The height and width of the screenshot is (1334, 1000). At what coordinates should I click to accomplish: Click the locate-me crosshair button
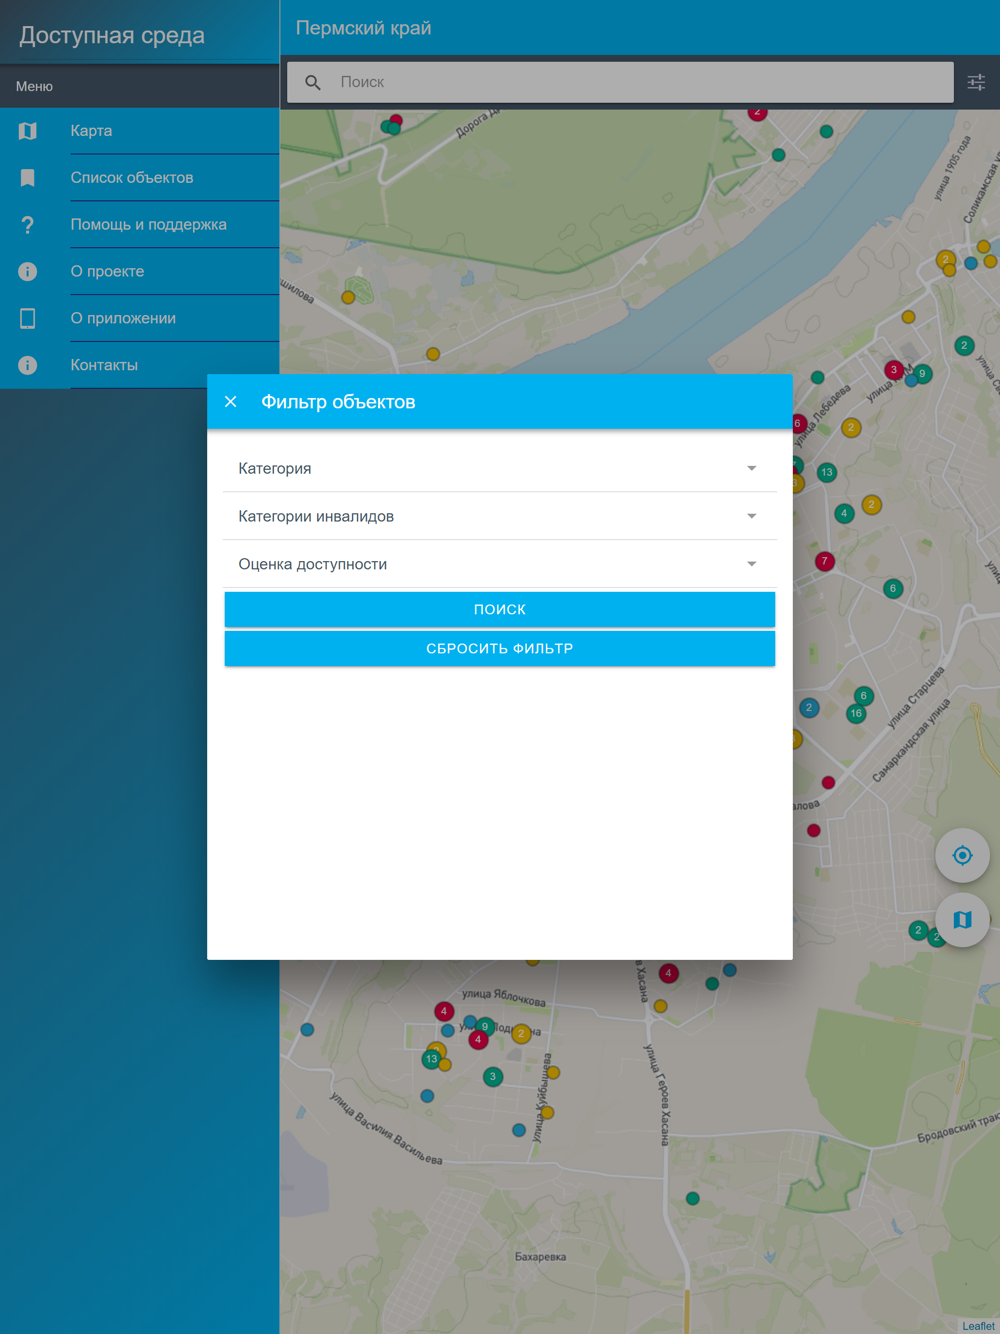(962, 856)
